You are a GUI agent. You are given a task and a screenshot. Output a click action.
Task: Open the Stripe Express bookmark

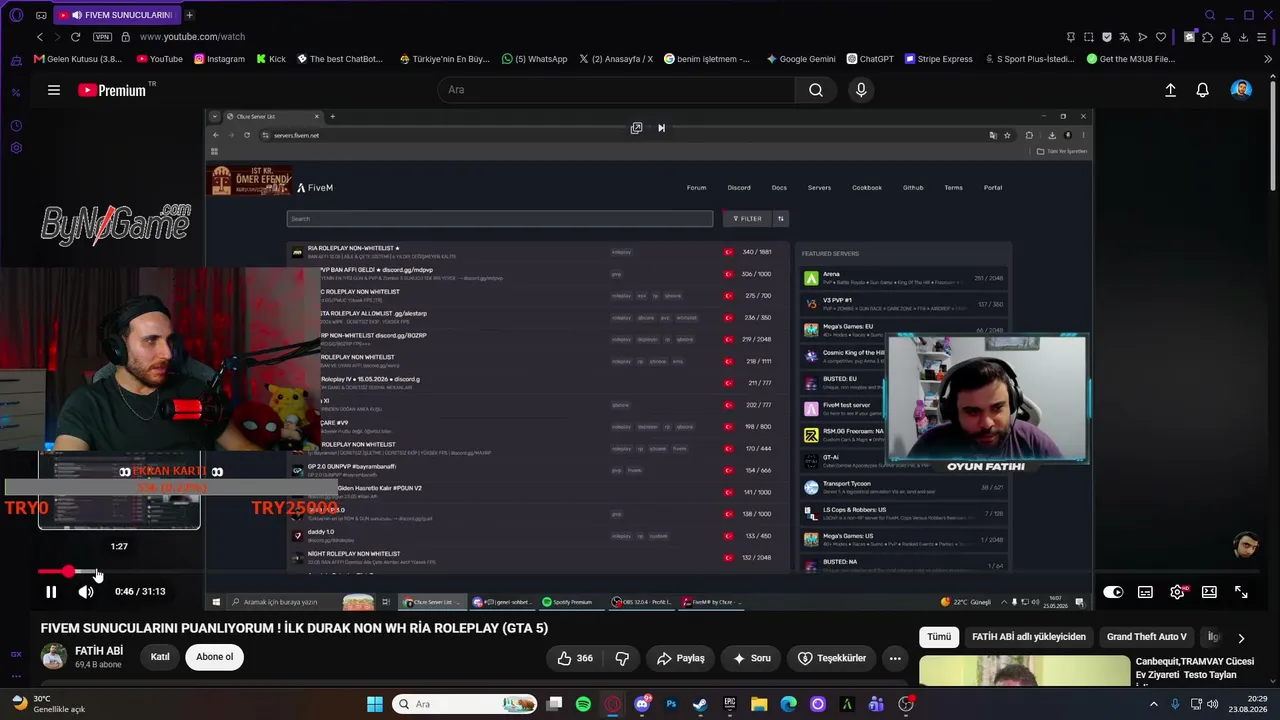pos(938,59)
